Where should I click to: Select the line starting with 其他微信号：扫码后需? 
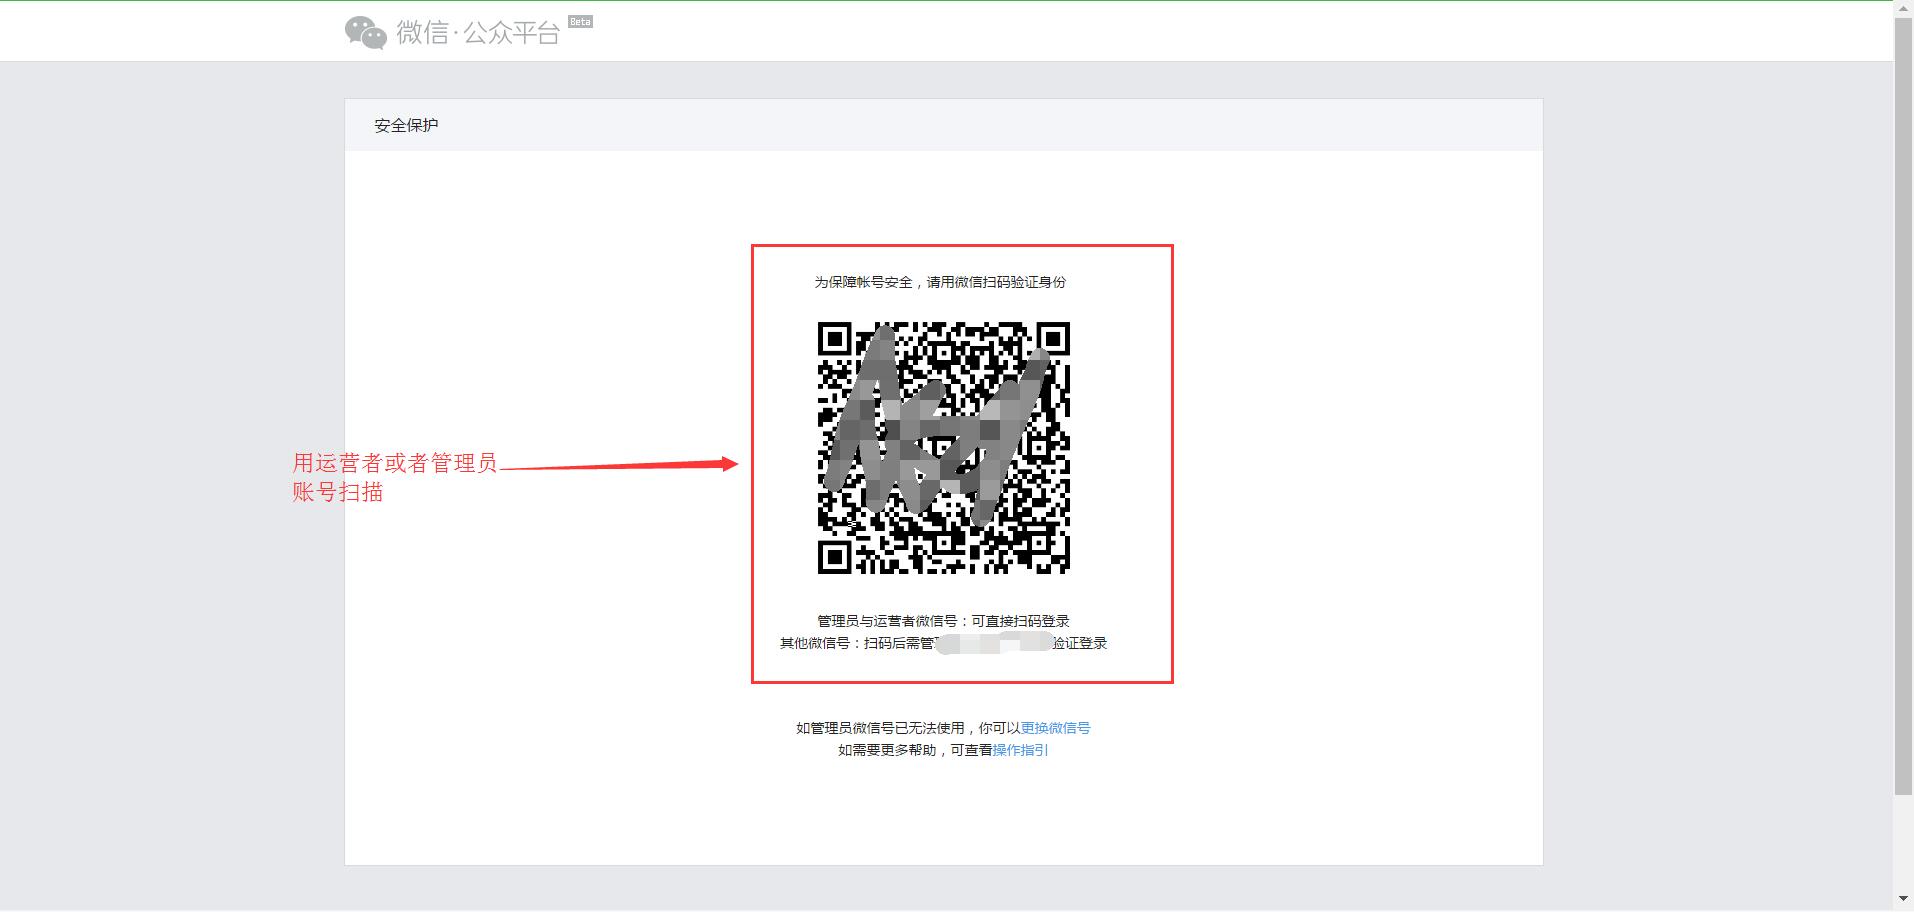click(x=944, y=643)
